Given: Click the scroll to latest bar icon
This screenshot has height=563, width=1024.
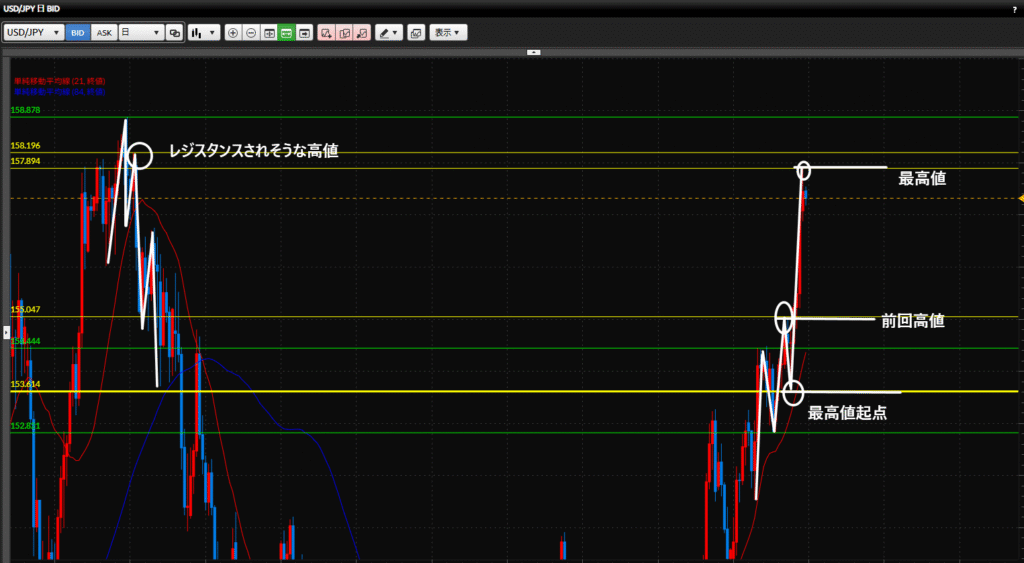Looking at the screenshot, I should tap(304, 32).
